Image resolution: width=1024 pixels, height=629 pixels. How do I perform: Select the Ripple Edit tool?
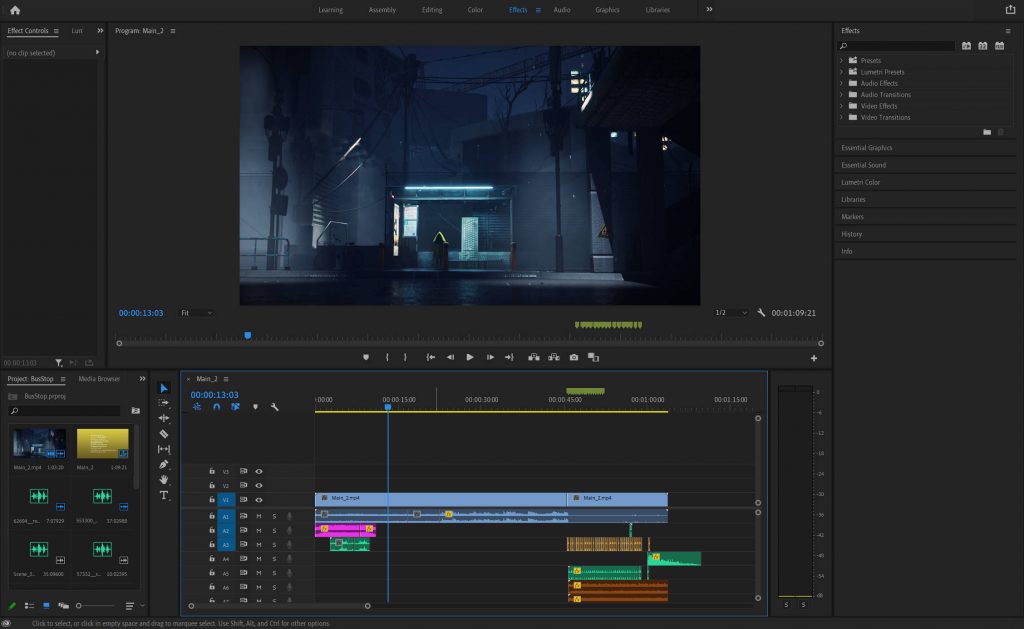pos(164,418)
